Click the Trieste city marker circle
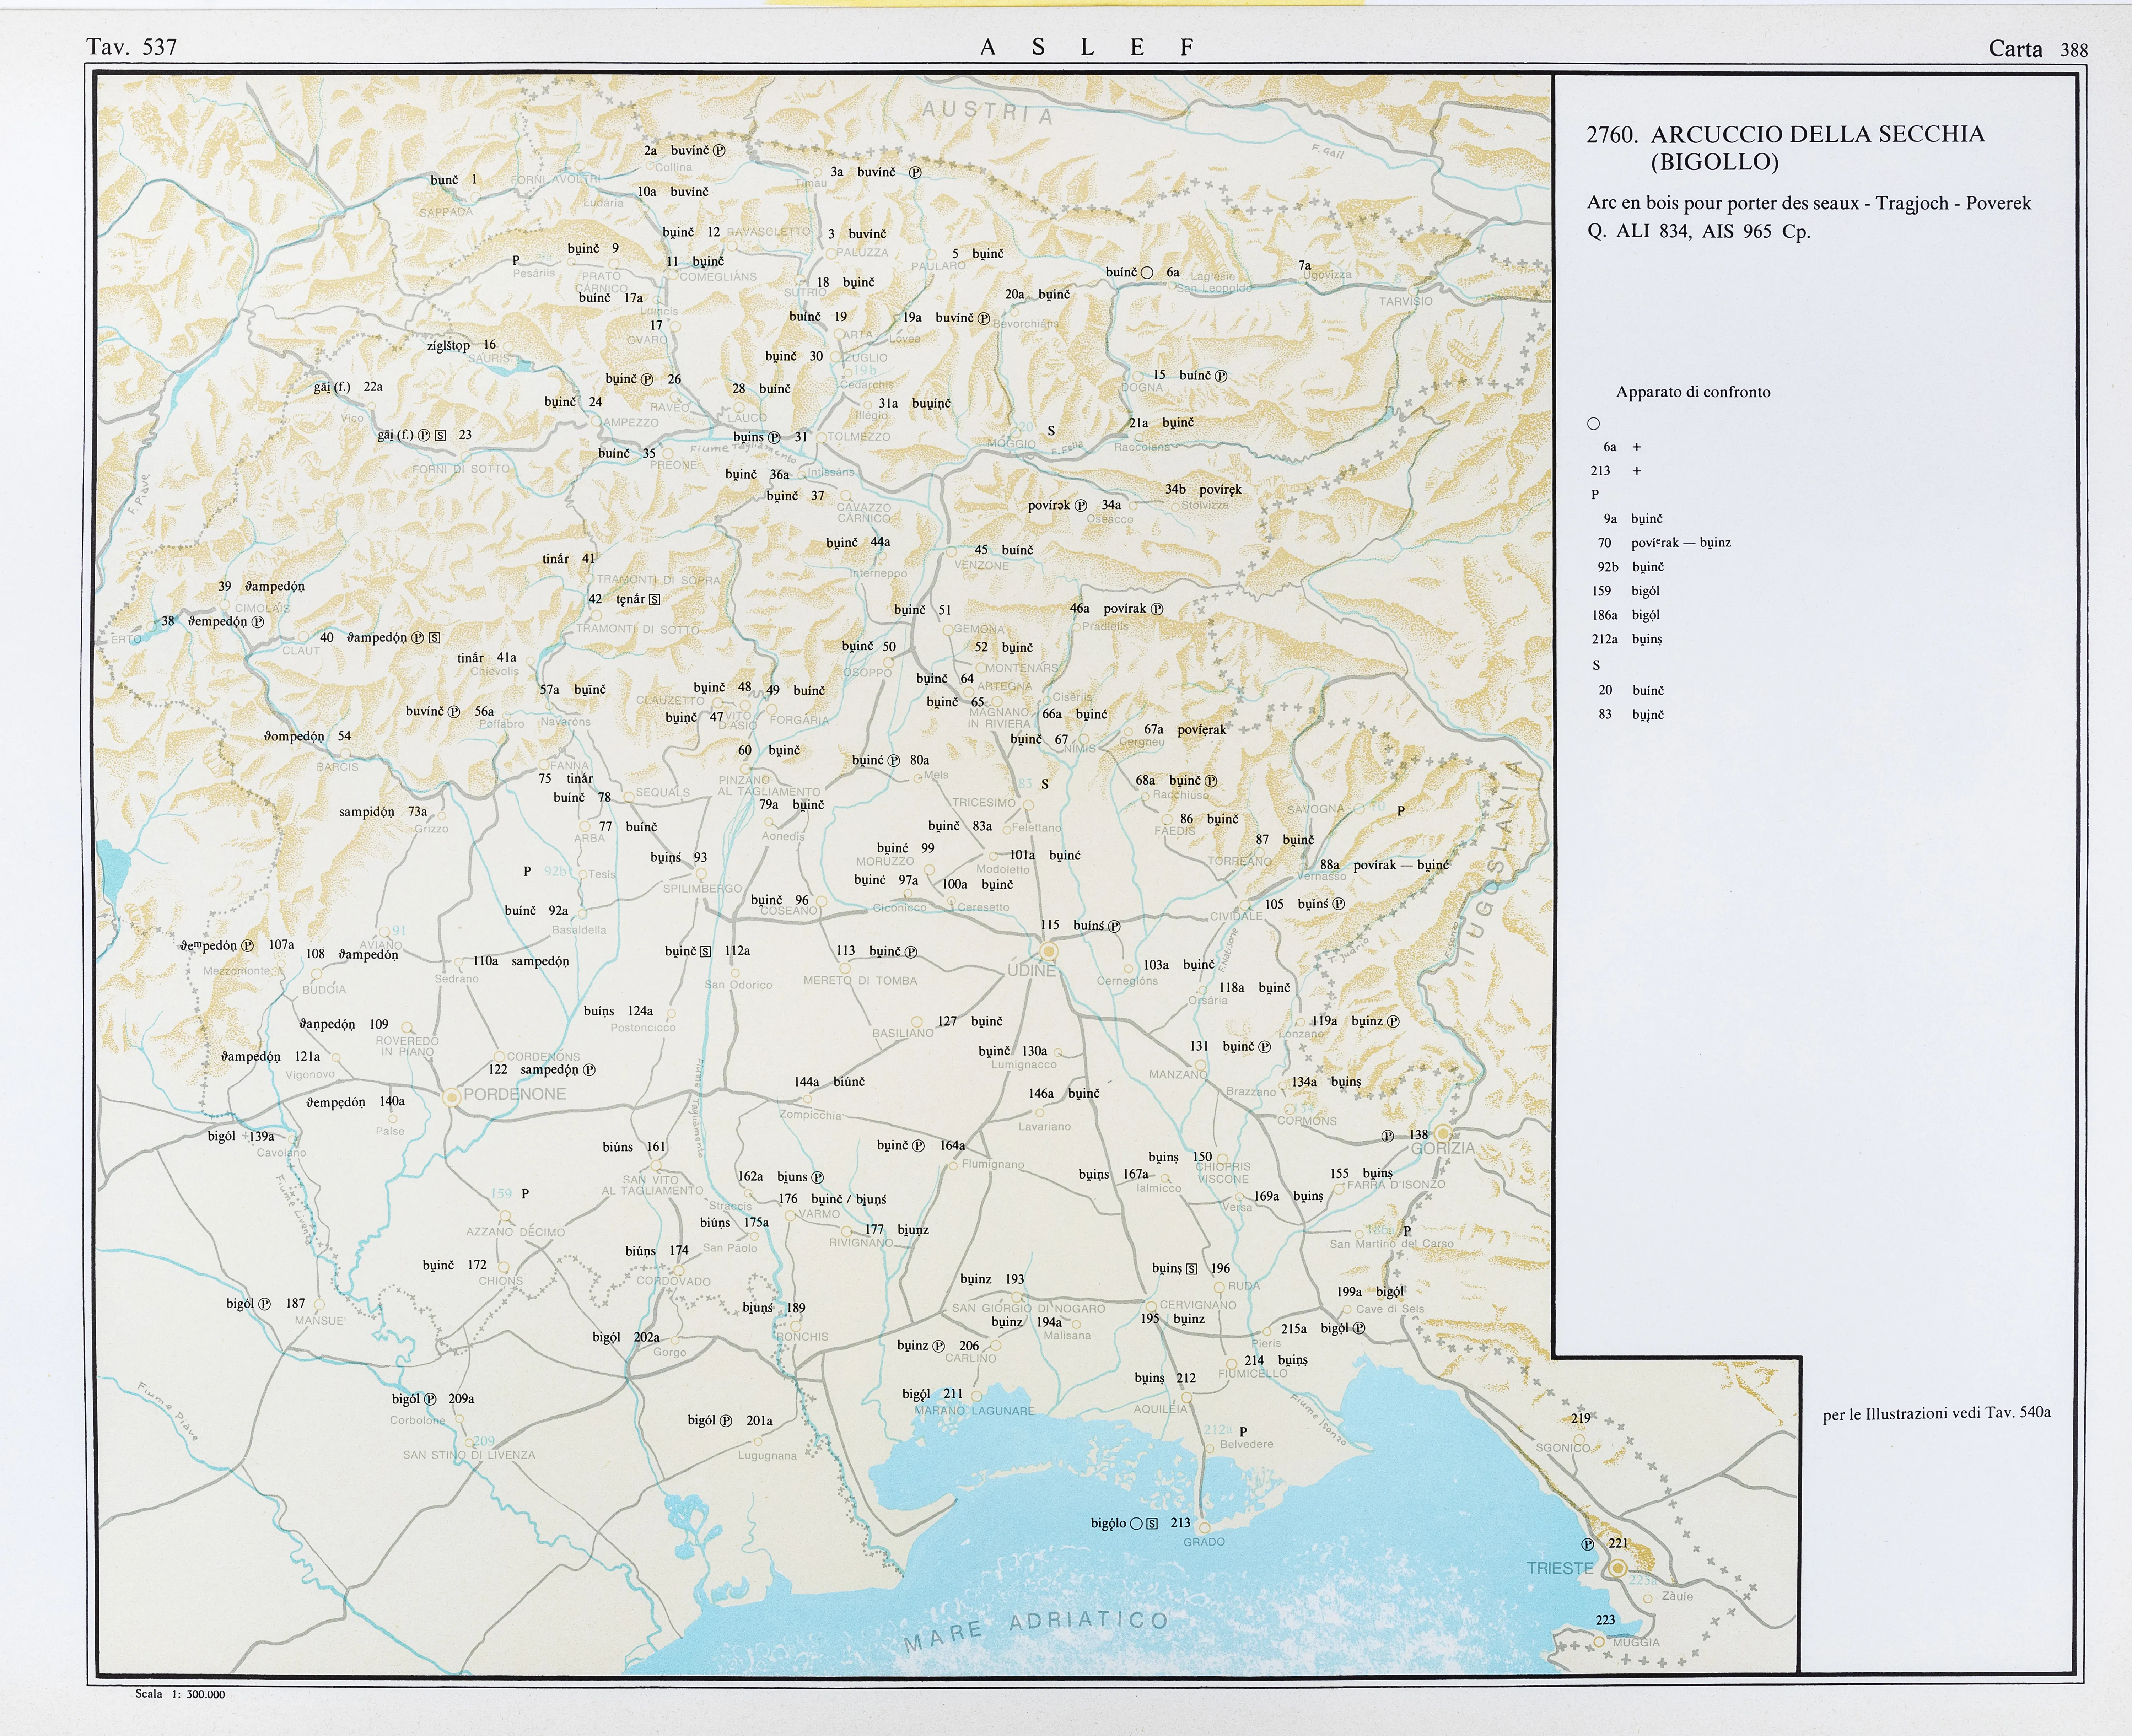 1617,1568
